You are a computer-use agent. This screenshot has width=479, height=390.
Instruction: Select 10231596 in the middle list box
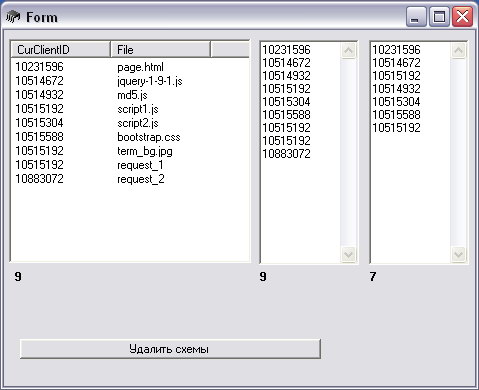(286, 50)
